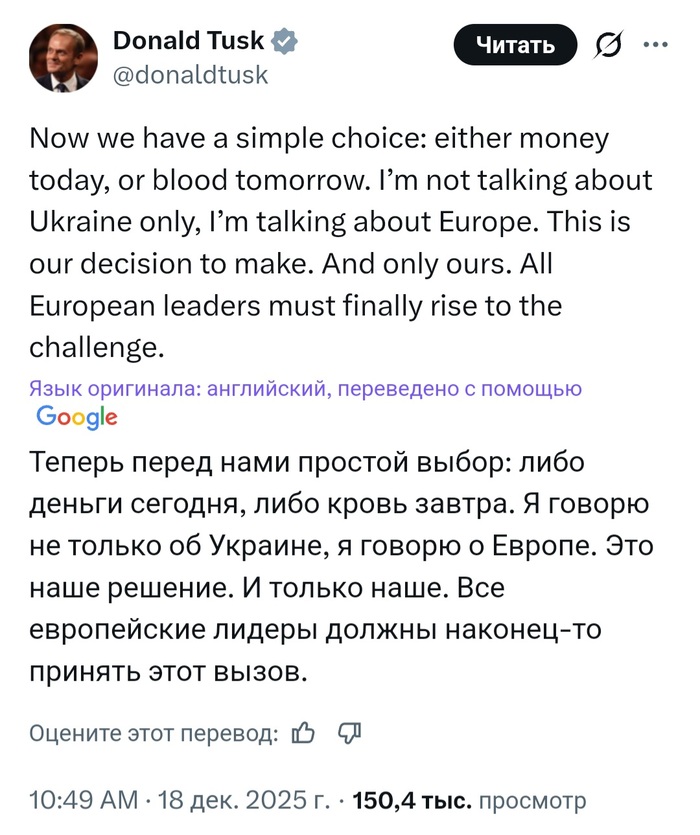
Task: Click the 18 дек. 2025 г. date
Action: 238,800
